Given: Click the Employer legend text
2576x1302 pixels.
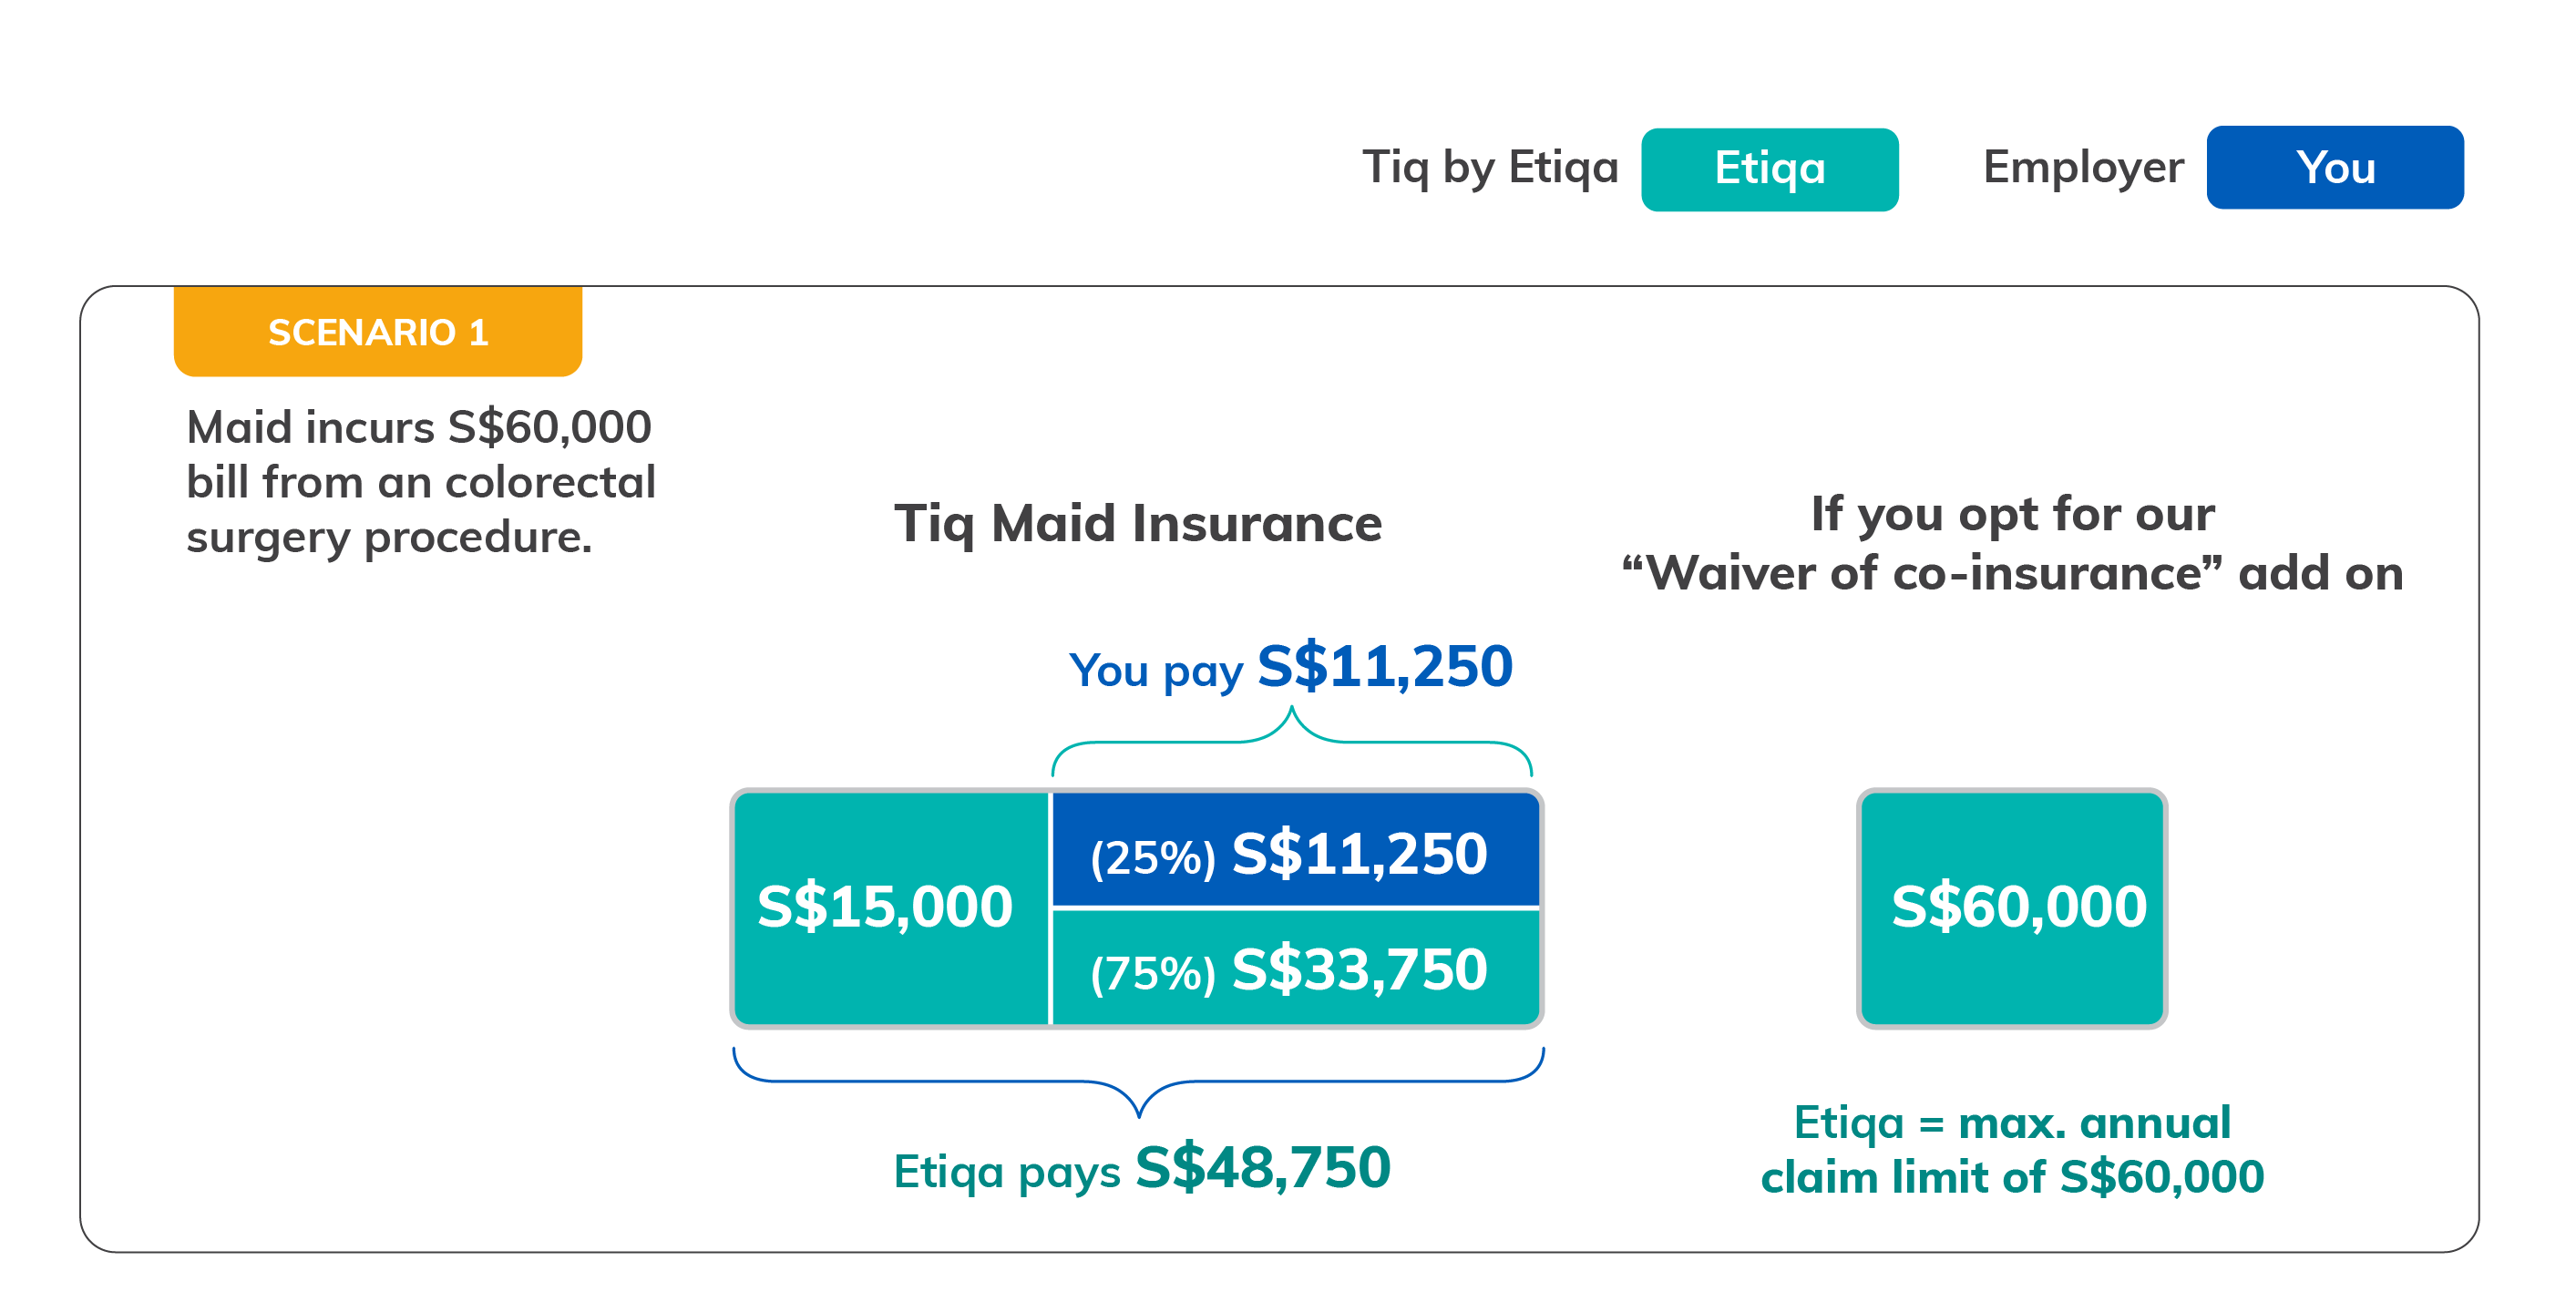Looking at the screenshot, I should (2083, 167).
